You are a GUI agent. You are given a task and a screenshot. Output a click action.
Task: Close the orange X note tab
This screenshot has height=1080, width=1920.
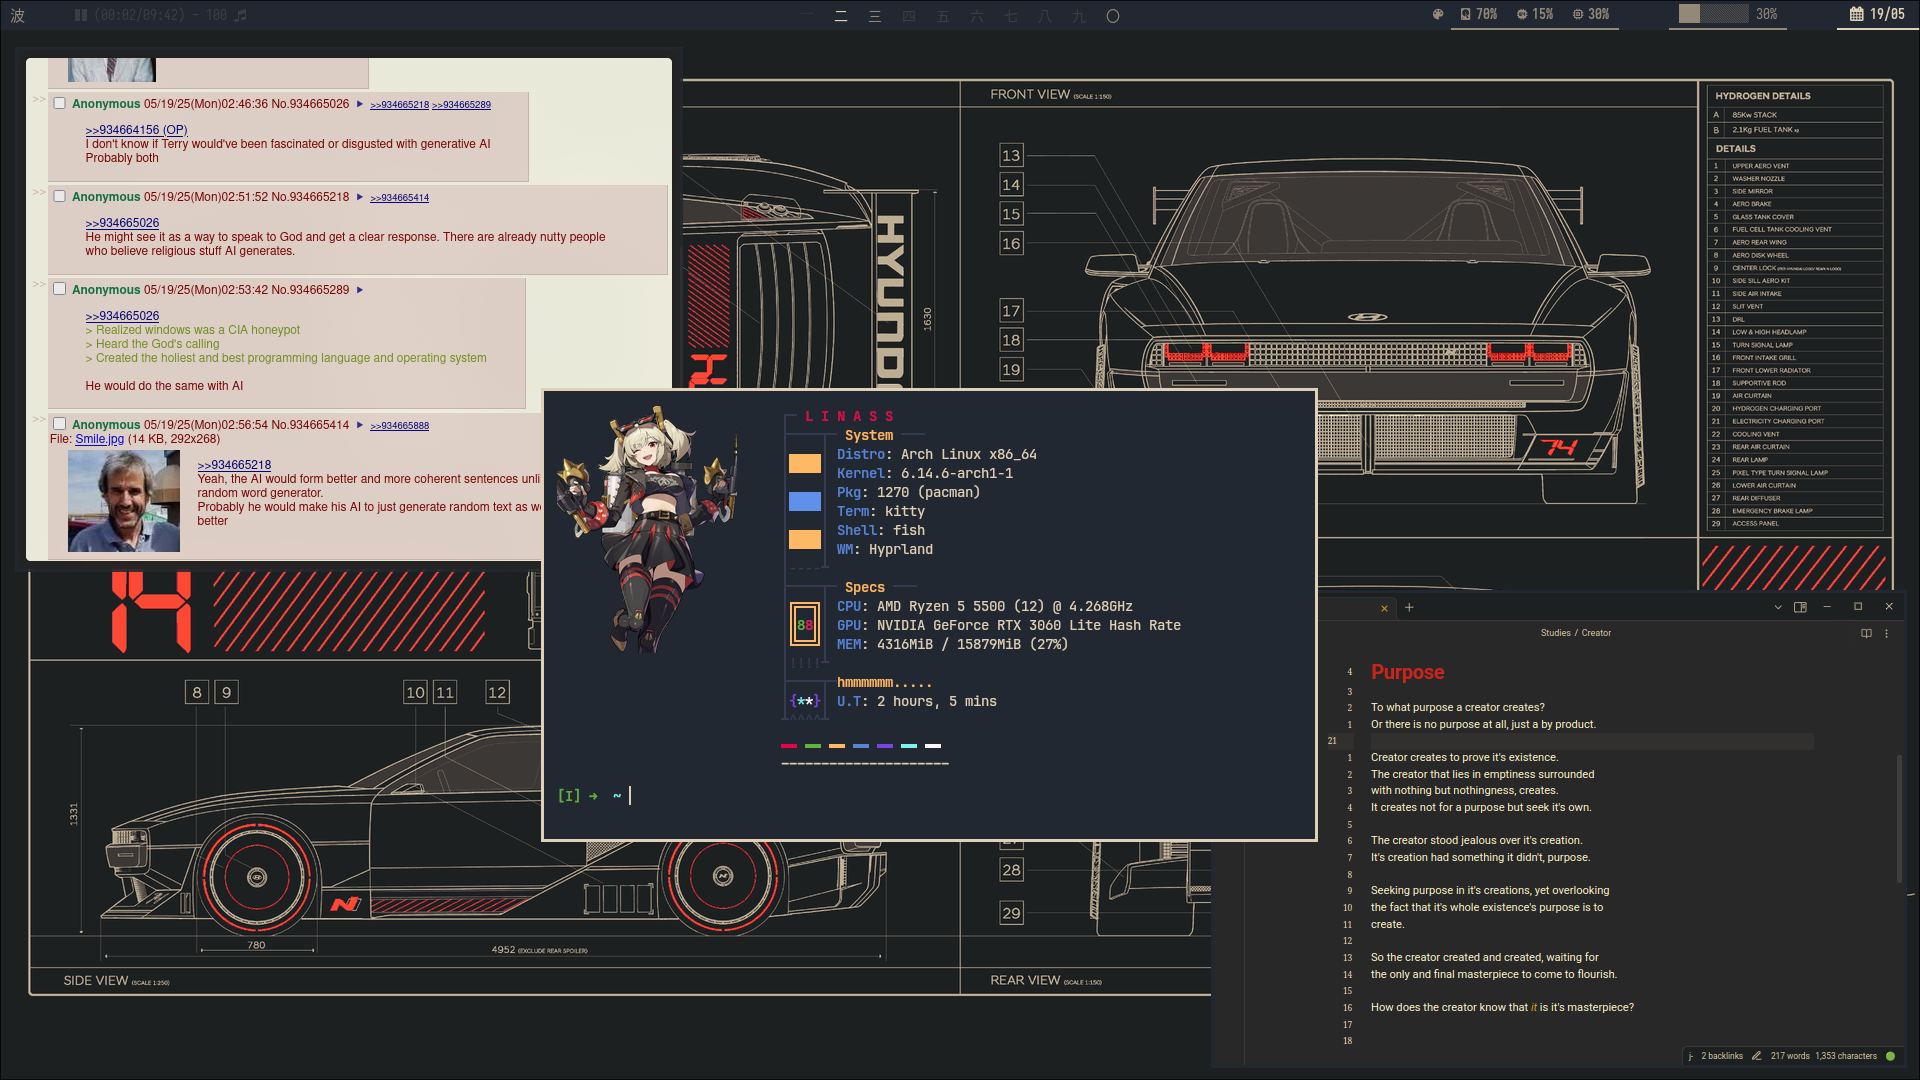[1384, 608]
